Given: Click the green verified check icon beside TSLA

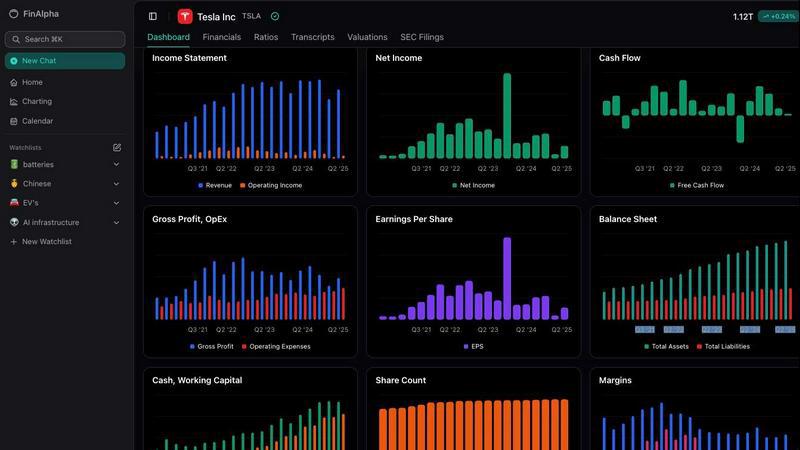Looking at the screenshot, I should (275, 16).
